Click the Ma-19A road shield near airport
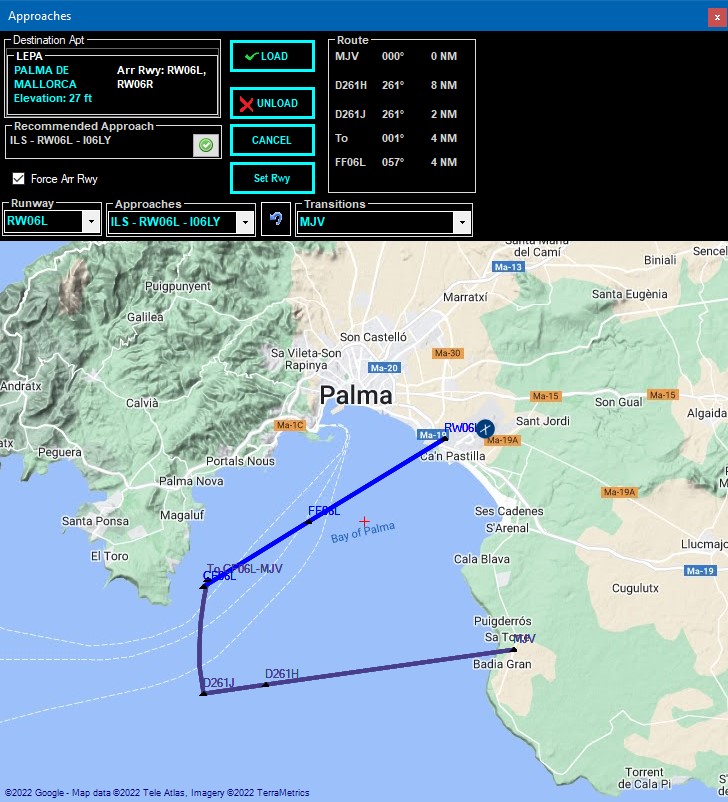The width and height of the screenshot is (728, 802). (502, 440)
